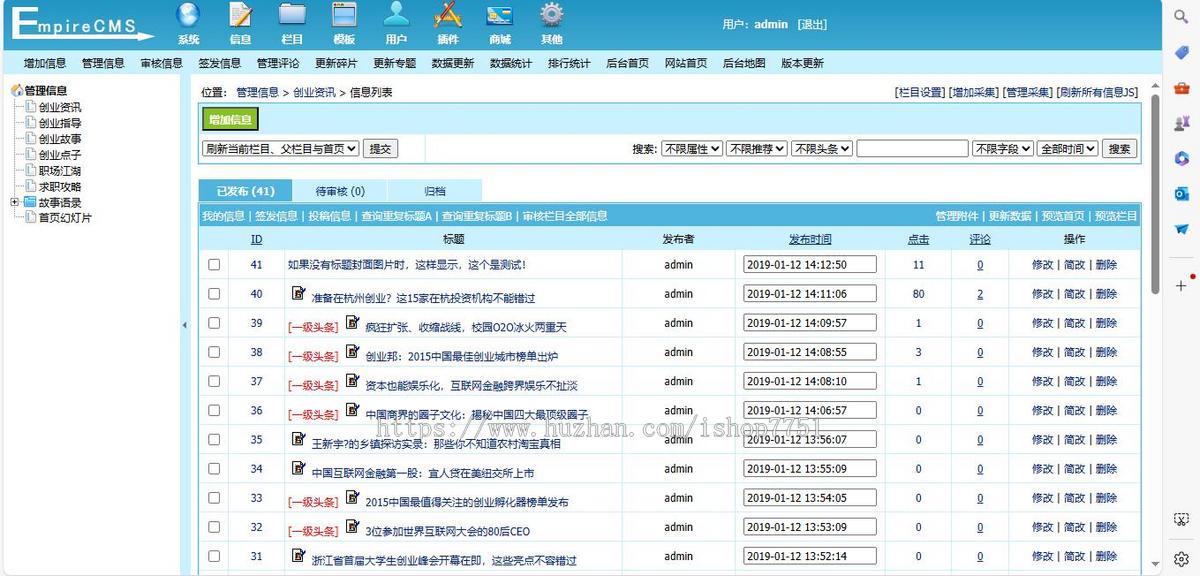
Task: Open the 栏目 folder icon
Action: coord(292,15)
